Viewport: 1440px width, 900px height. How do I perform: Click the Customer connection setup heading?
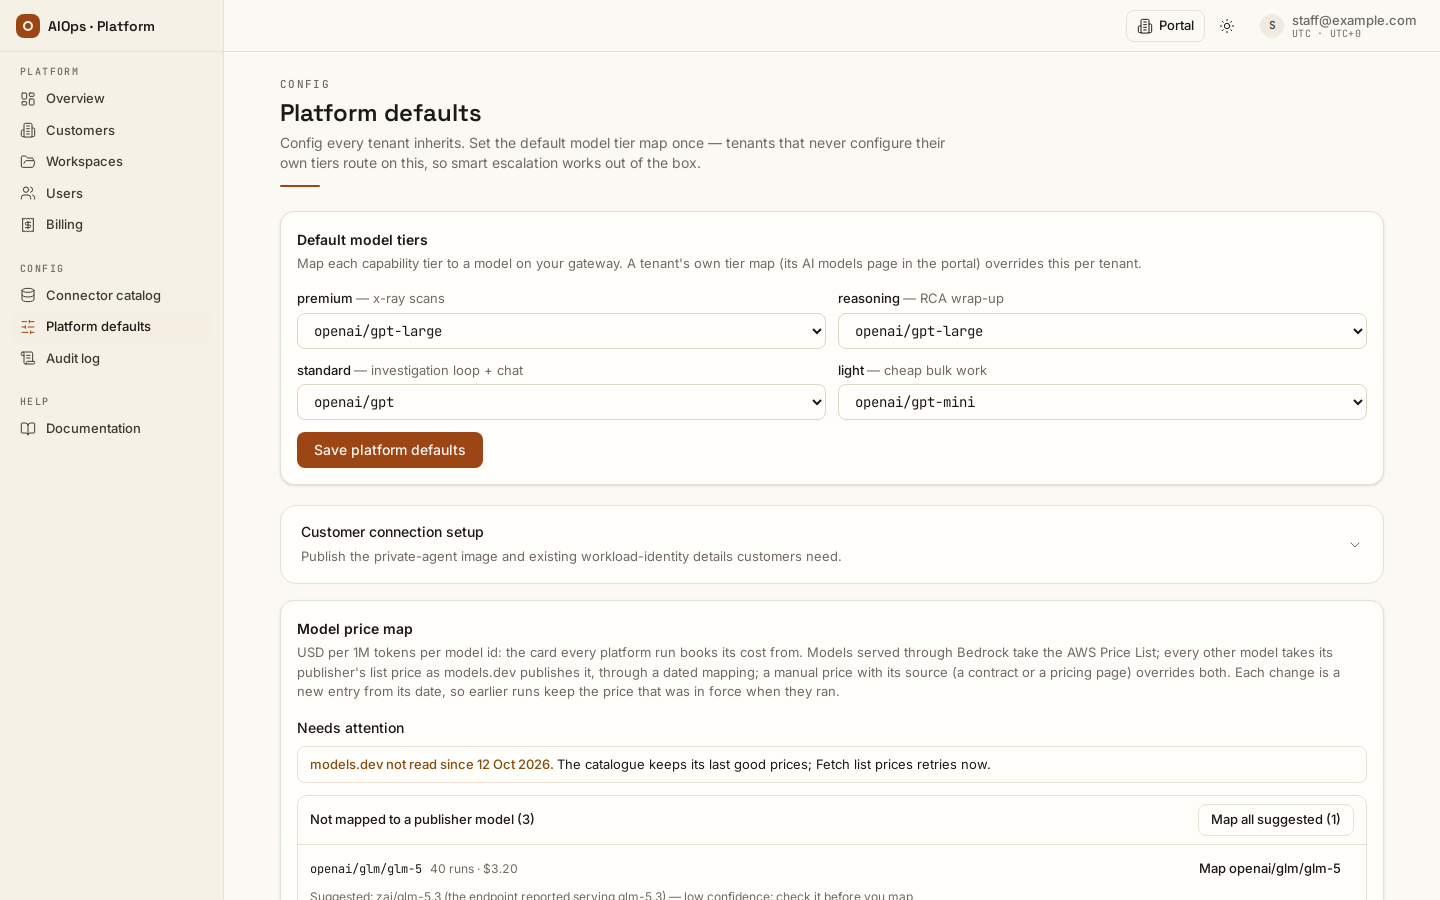pyautogui.click(x=392, y=532)
